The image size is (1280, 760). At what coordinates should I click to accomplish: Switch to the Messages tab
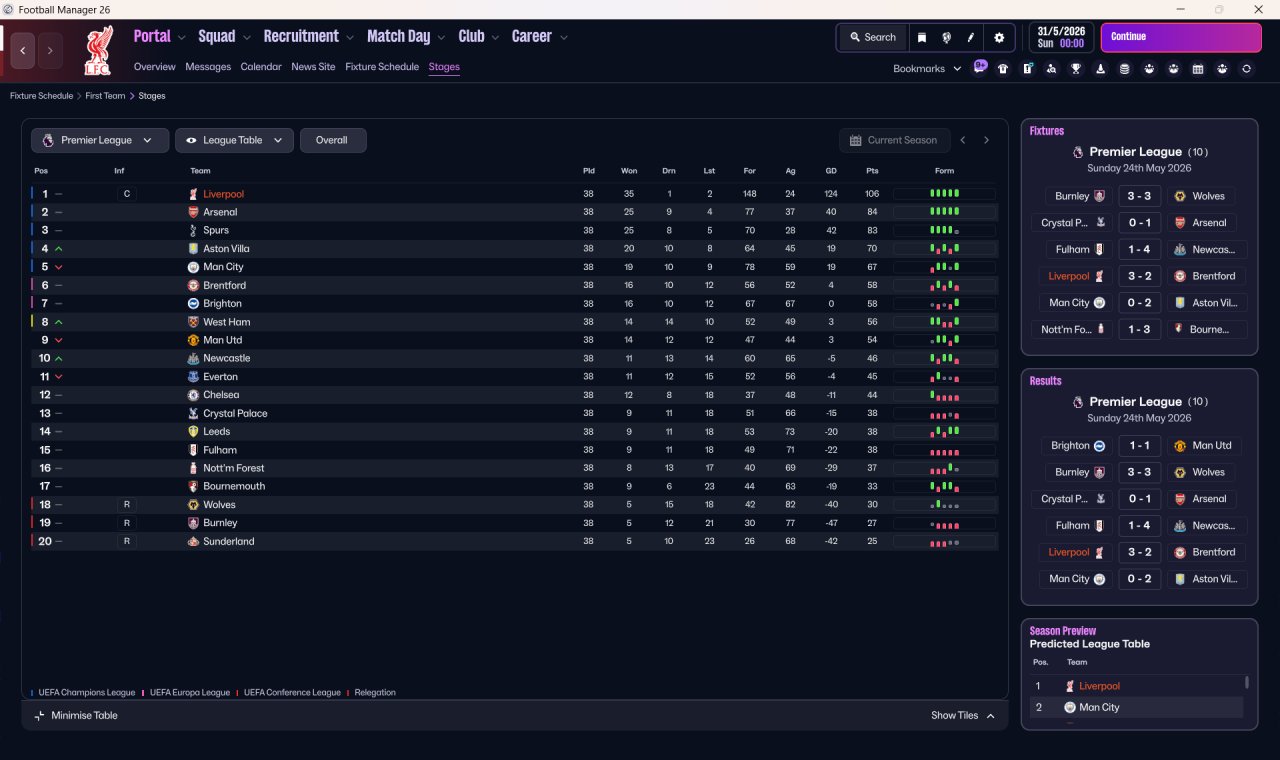208,67
